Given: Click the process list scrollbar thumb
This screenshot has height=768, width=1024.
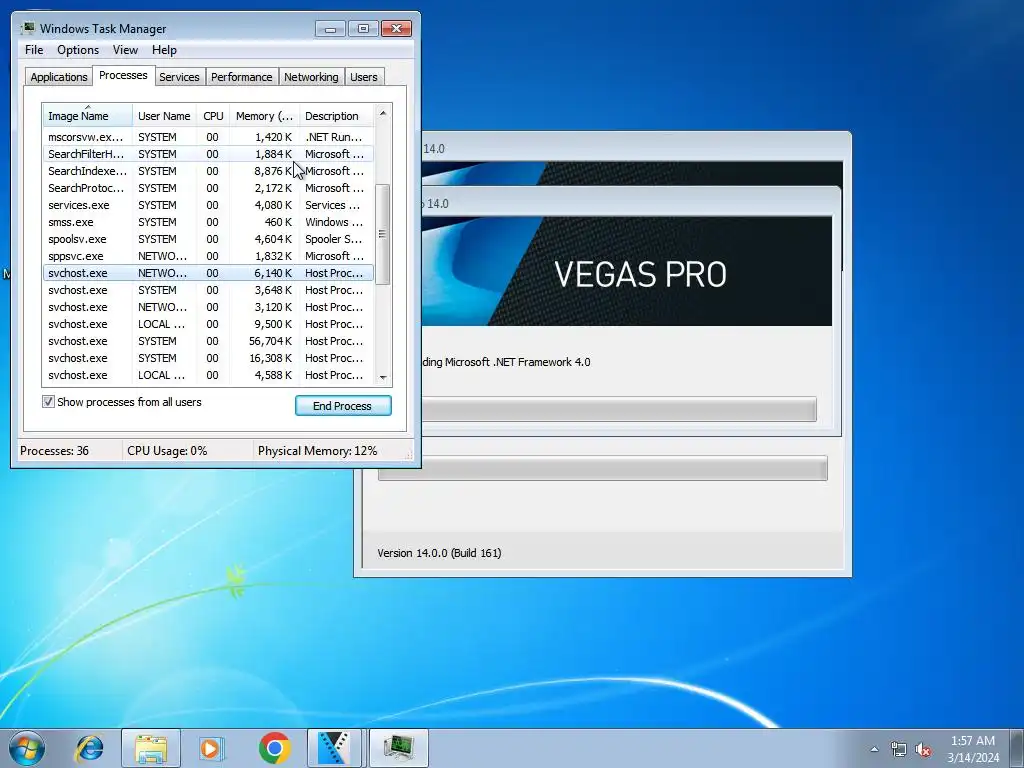Looking at the screenshot, I should tap(383, 234).
